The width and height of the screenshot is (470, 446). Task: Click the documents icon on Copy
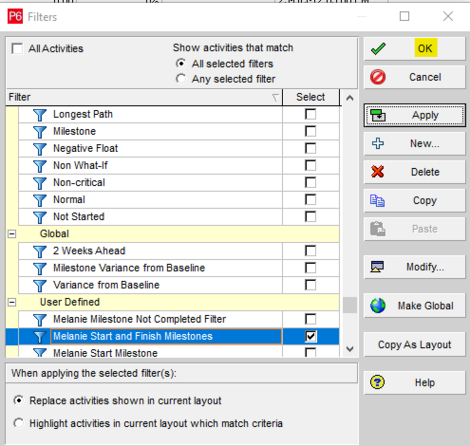[377, 201]
